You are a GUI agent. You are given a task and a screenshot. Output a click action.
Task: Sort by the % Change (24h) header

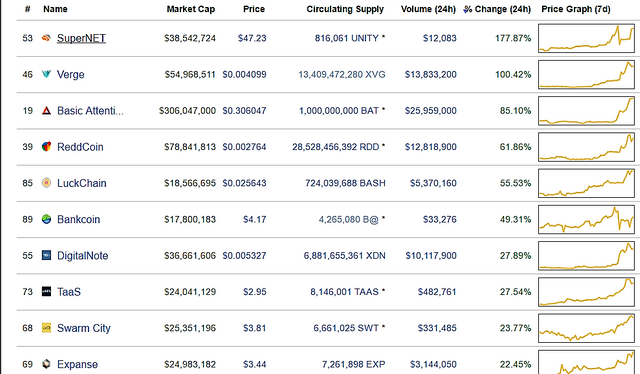pyautogui.click(x=497, y=9)
